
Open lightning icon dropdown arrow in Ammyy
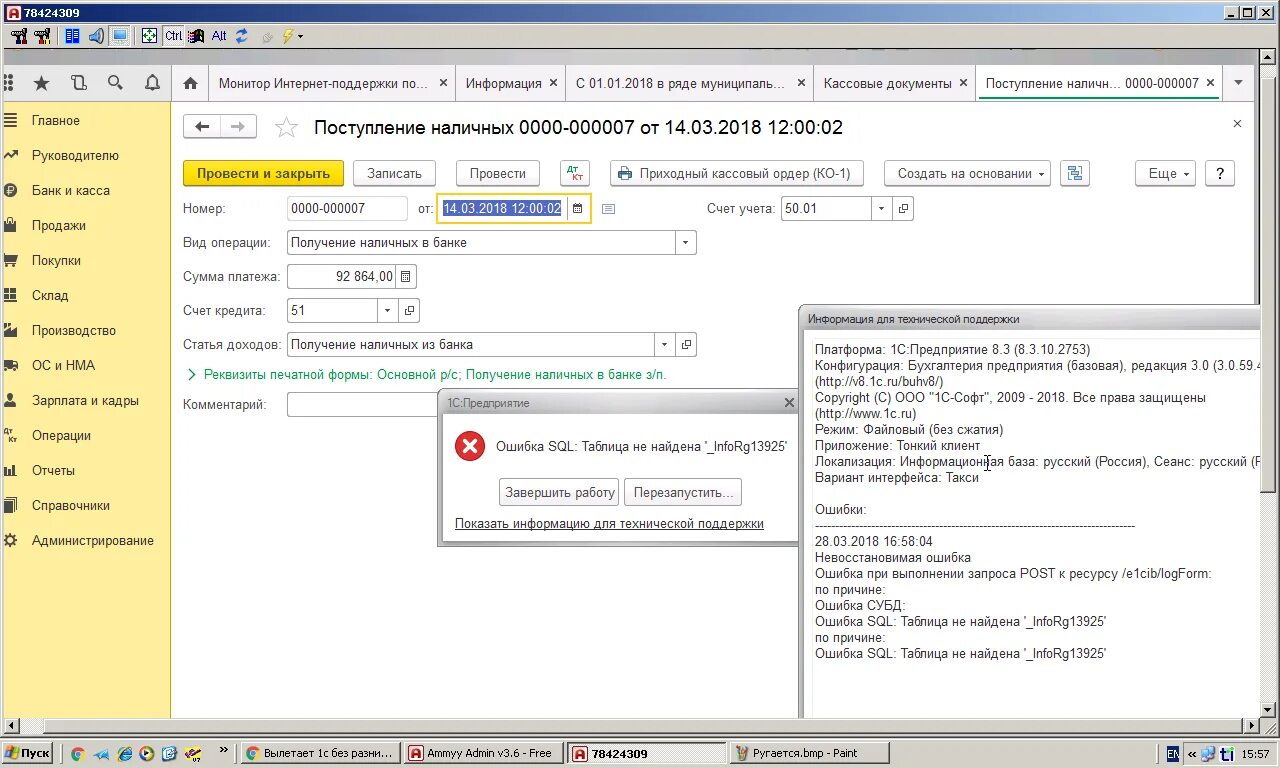point(300,36)
